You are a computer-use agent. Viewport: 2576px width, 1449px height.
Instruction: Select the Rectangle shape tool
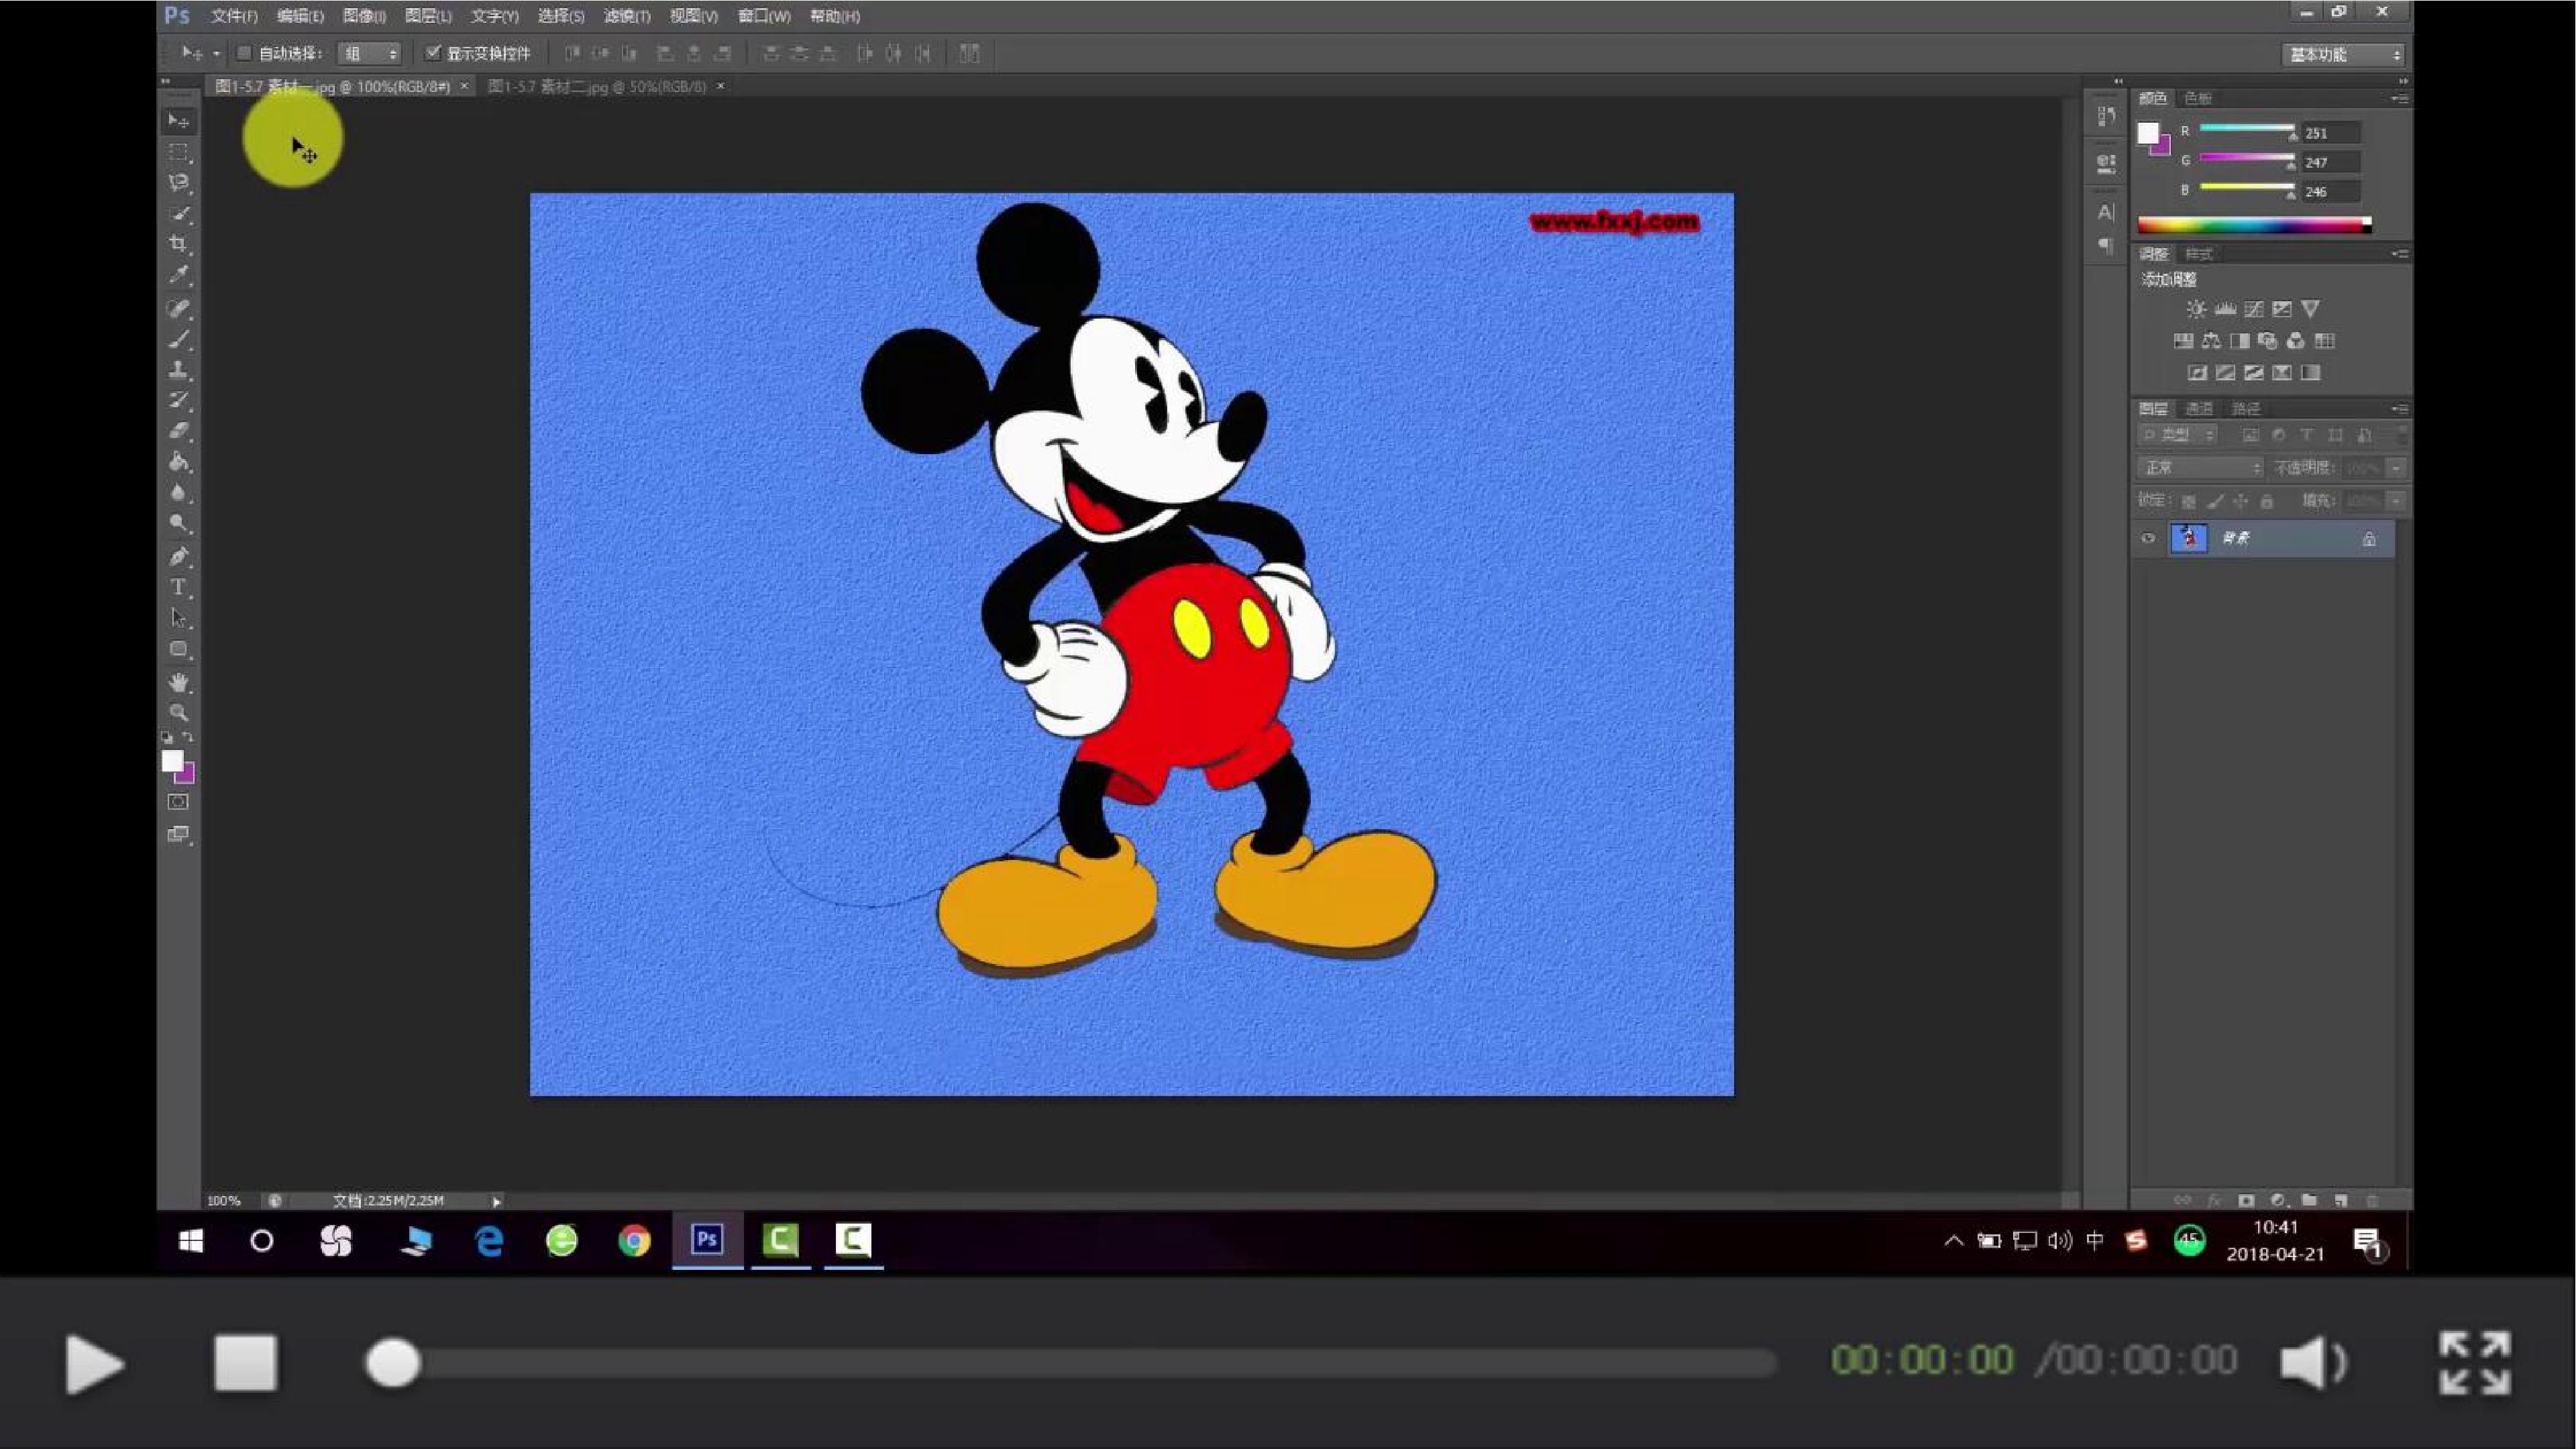pyautogui.click(x=179, y=649)
